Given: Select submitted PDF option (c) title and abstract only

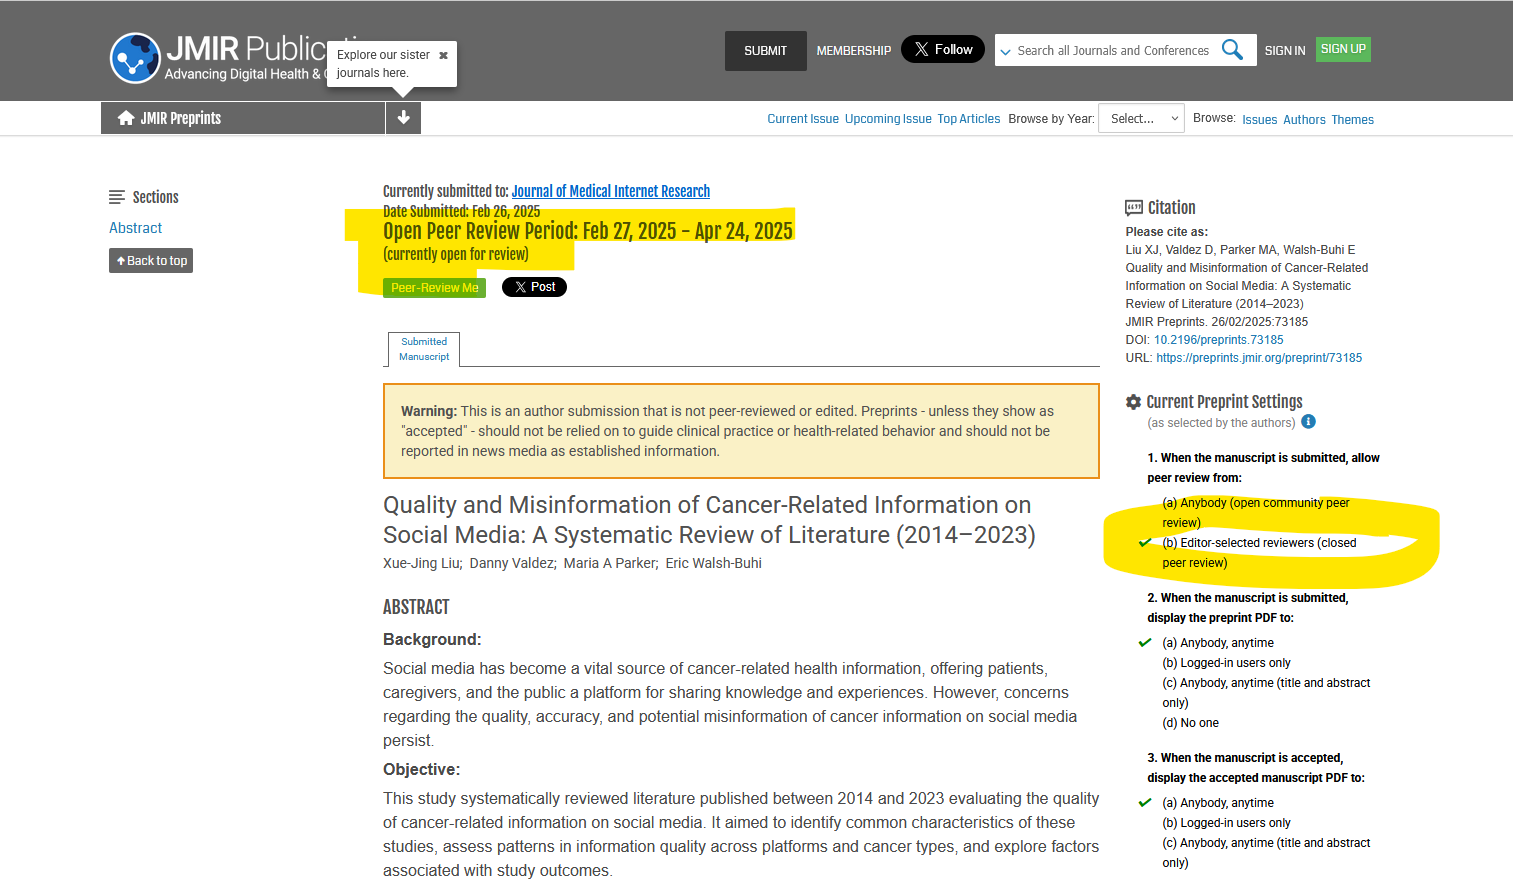Looking at the screenshot, I should pos(1266,693).
